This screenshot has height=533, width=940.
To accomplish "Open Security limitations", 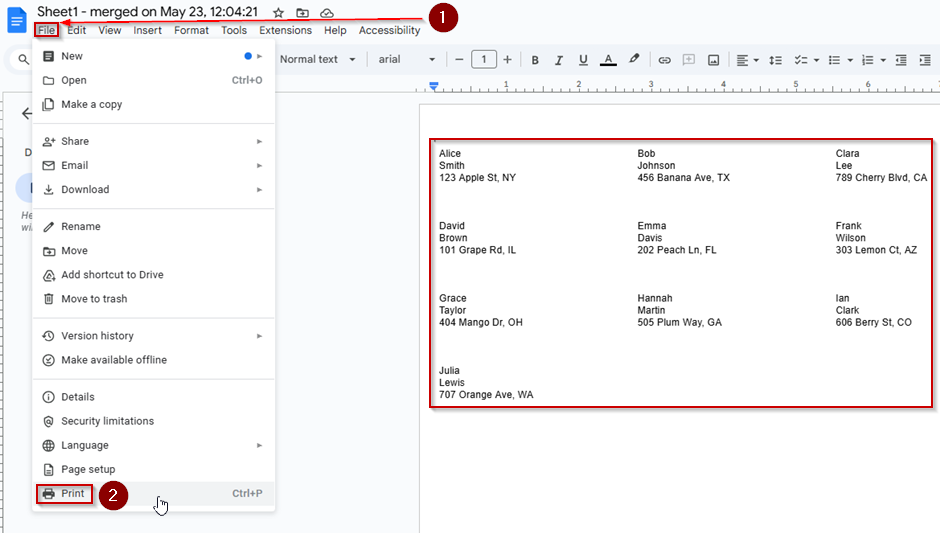I will coord(153,421).
